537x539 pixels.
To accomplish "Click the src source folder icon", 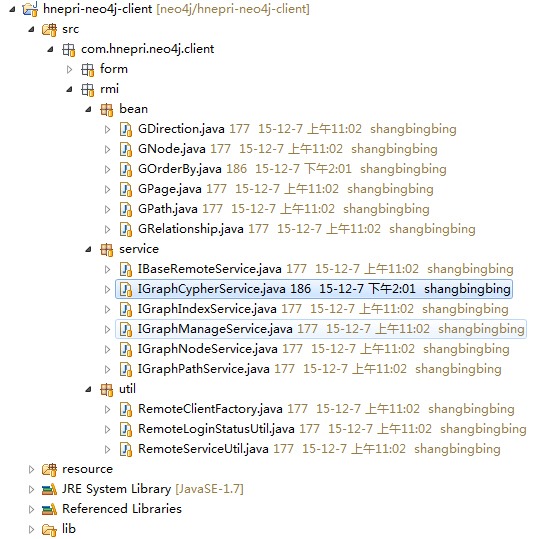I will [x=49, y=30].
